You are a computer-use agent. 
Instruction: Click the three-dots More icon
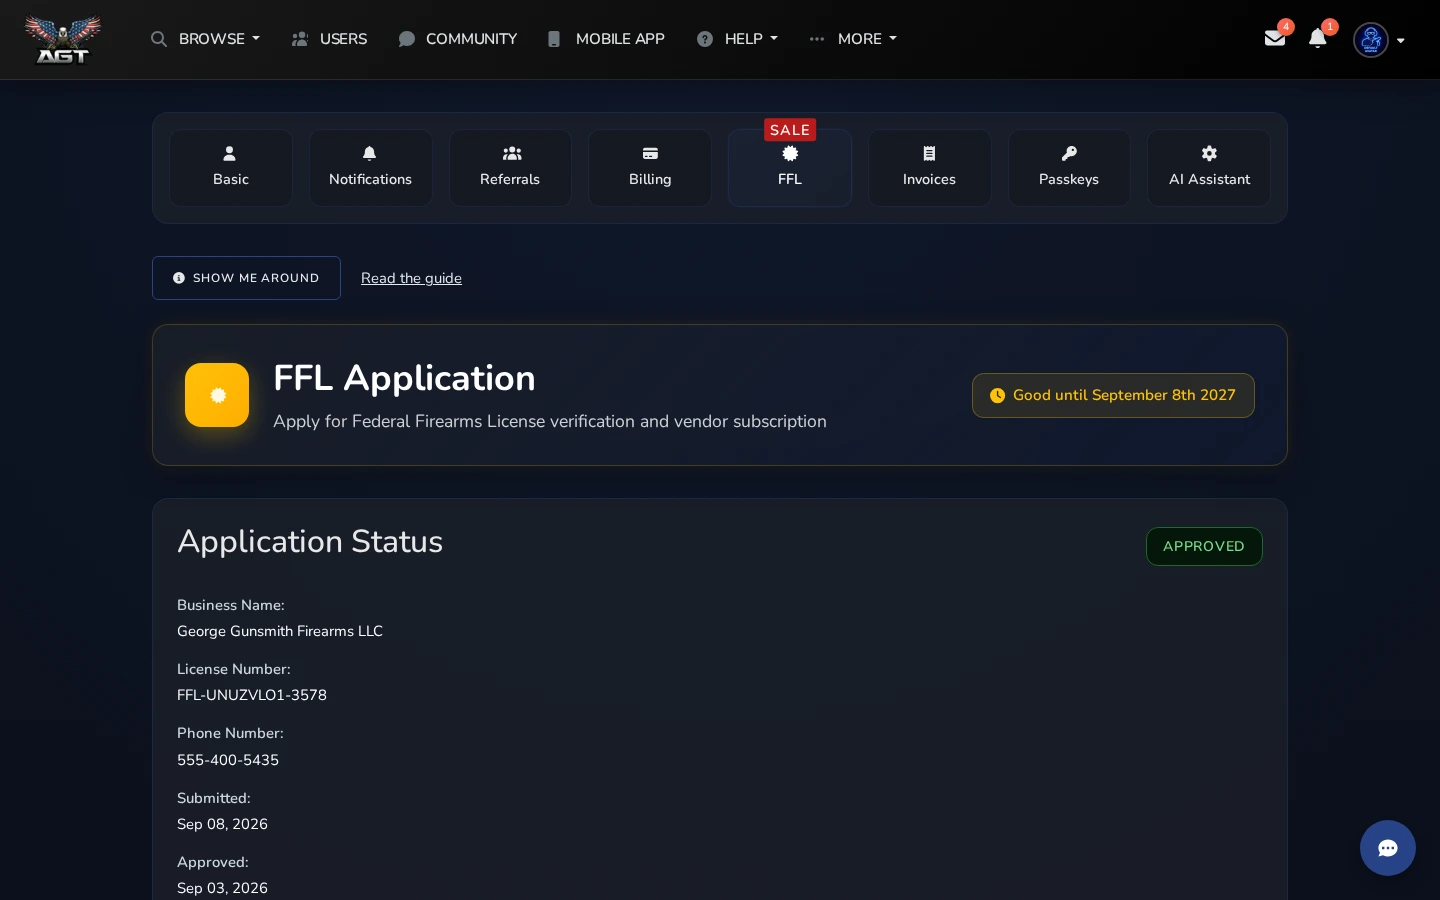(x=817, y=39)
